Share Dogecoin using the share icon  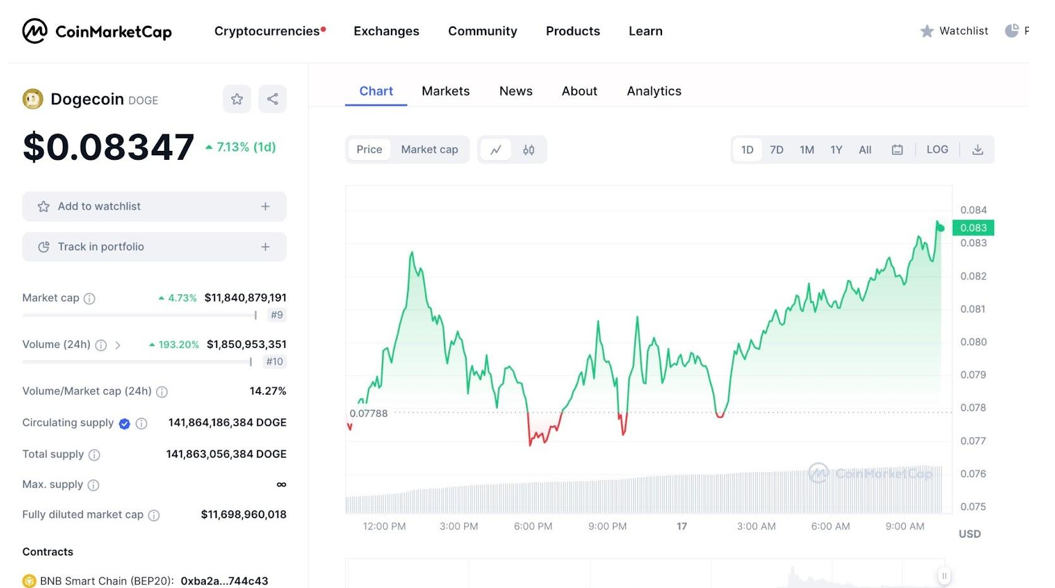[x=272, y=99]
